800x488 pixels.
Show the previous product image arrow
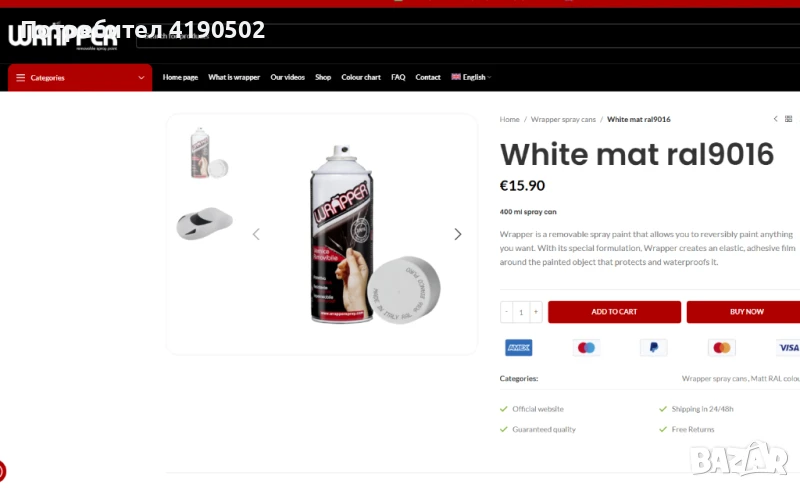pyautogui.click(x=256, y=234)
